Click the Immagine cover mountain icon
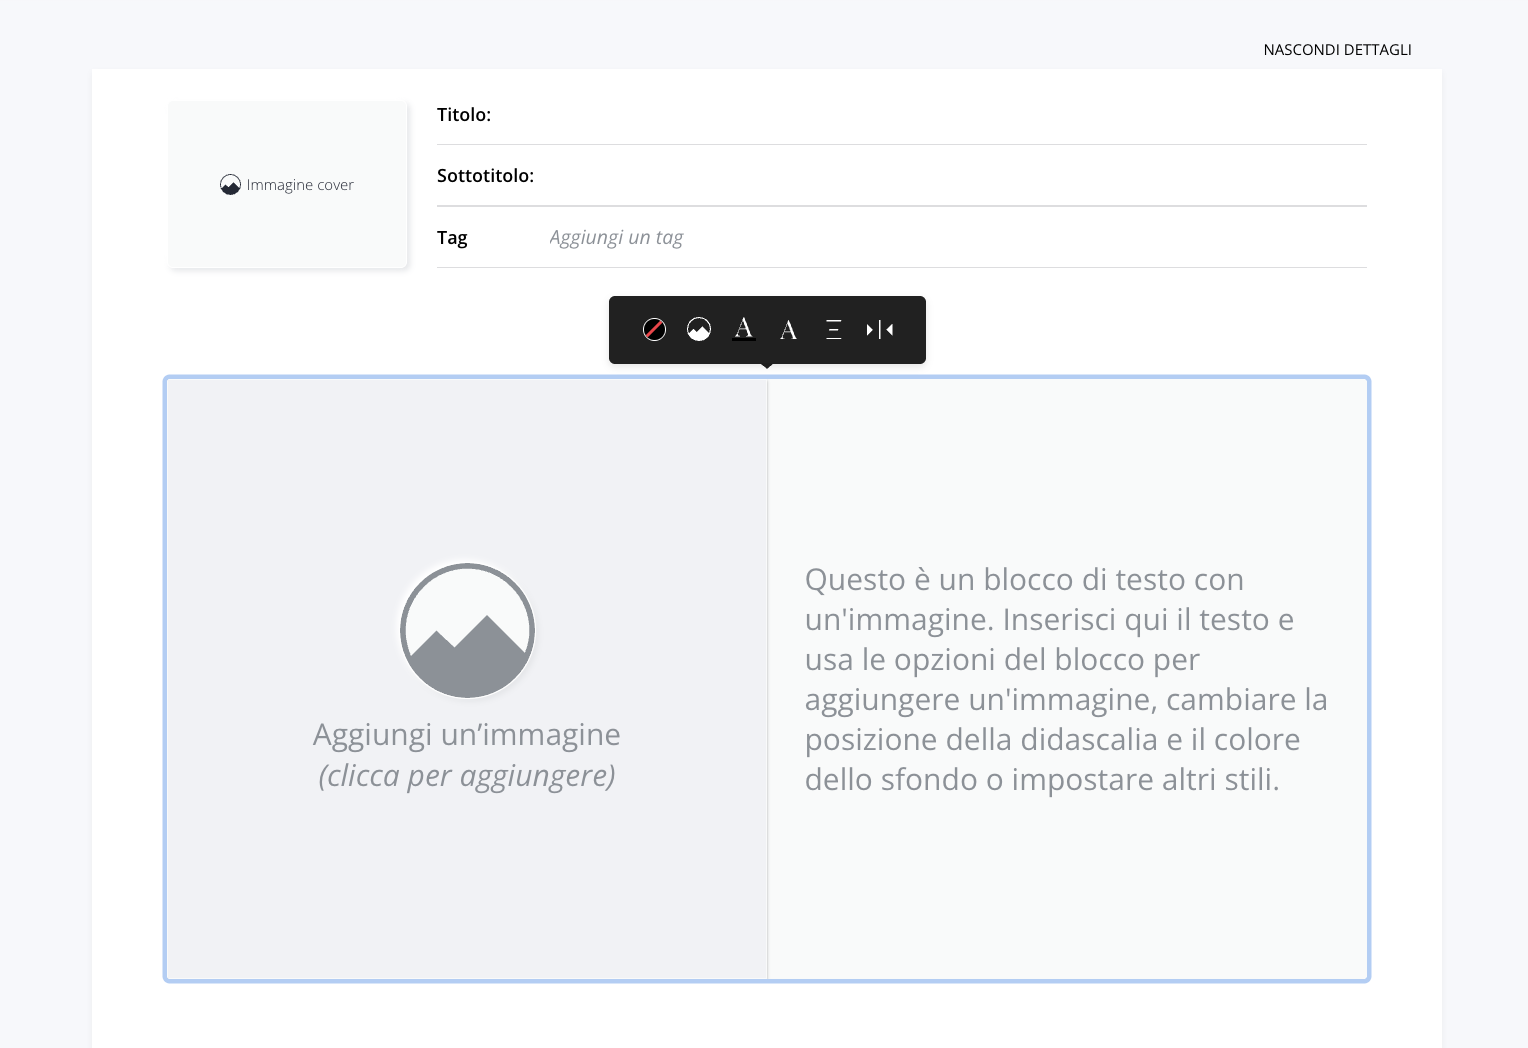1528x1048 pixels. click(230, 184)
